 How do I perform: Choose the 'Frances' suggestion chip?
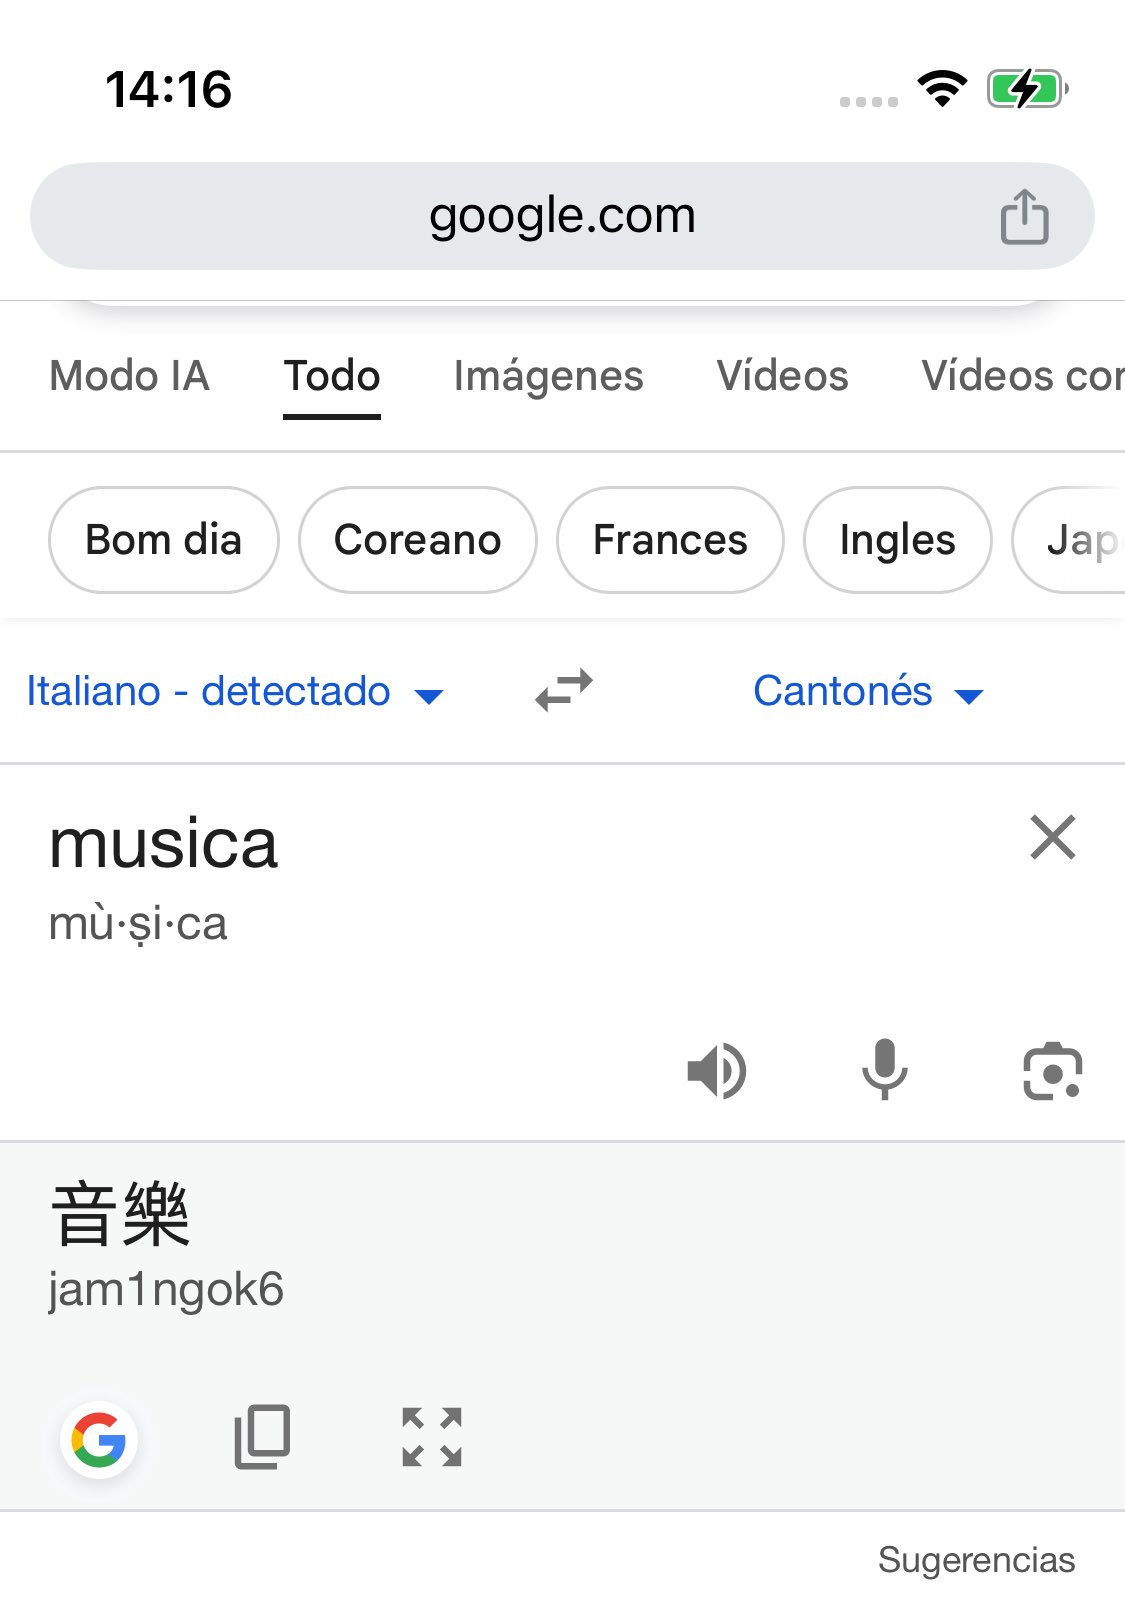tap(670, 540)
